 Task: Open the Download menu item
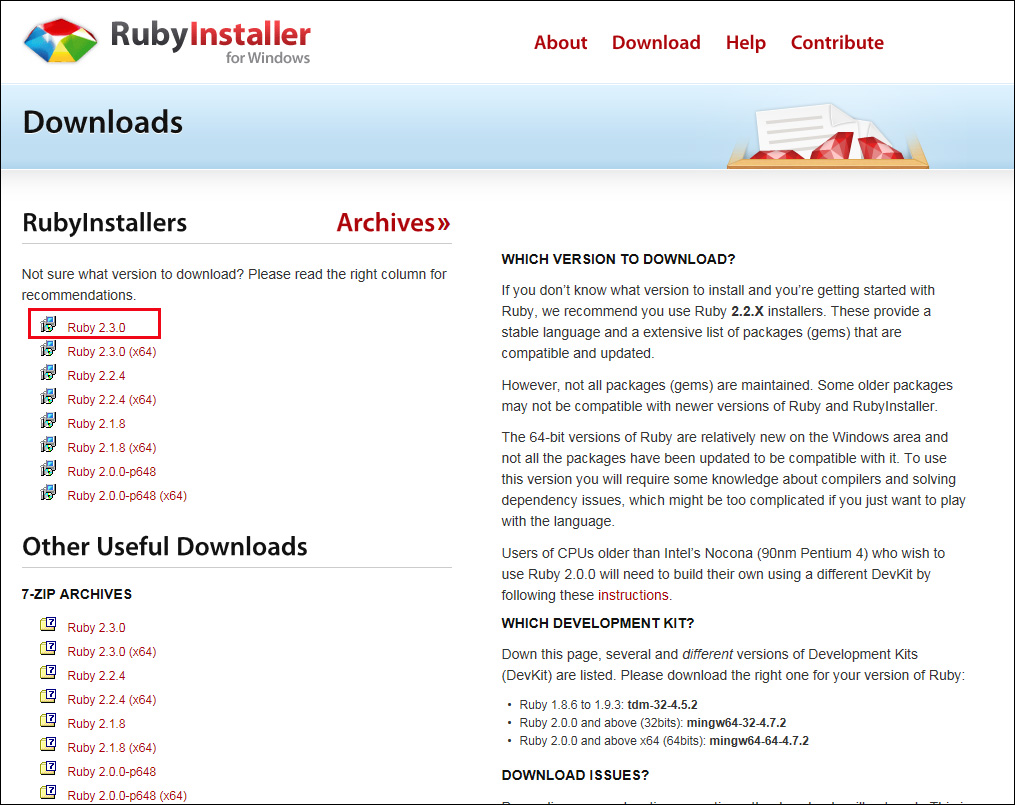(656, 42)
